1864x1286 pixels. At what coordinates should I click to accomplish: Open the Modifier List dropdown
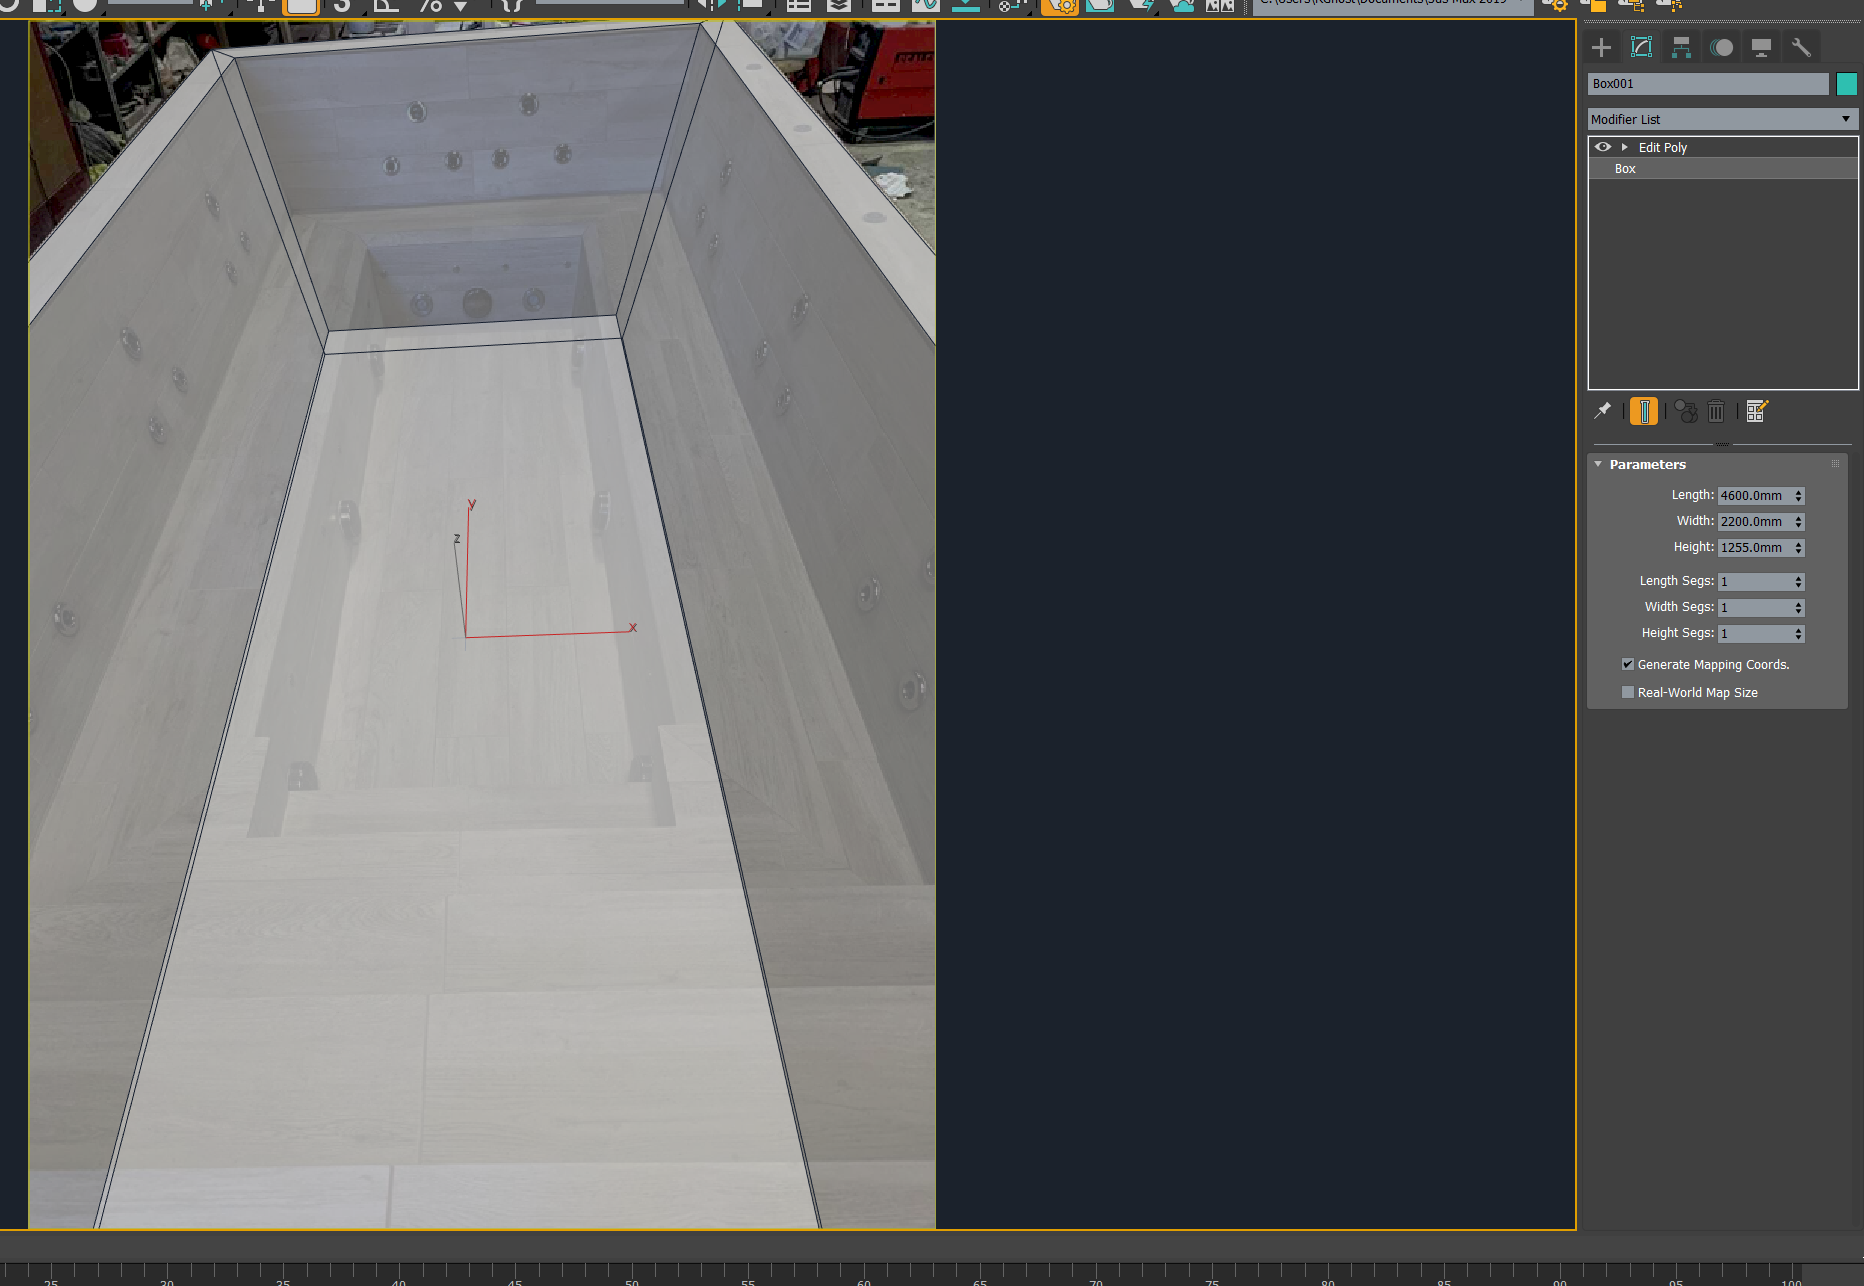[x=1846, y=118]
